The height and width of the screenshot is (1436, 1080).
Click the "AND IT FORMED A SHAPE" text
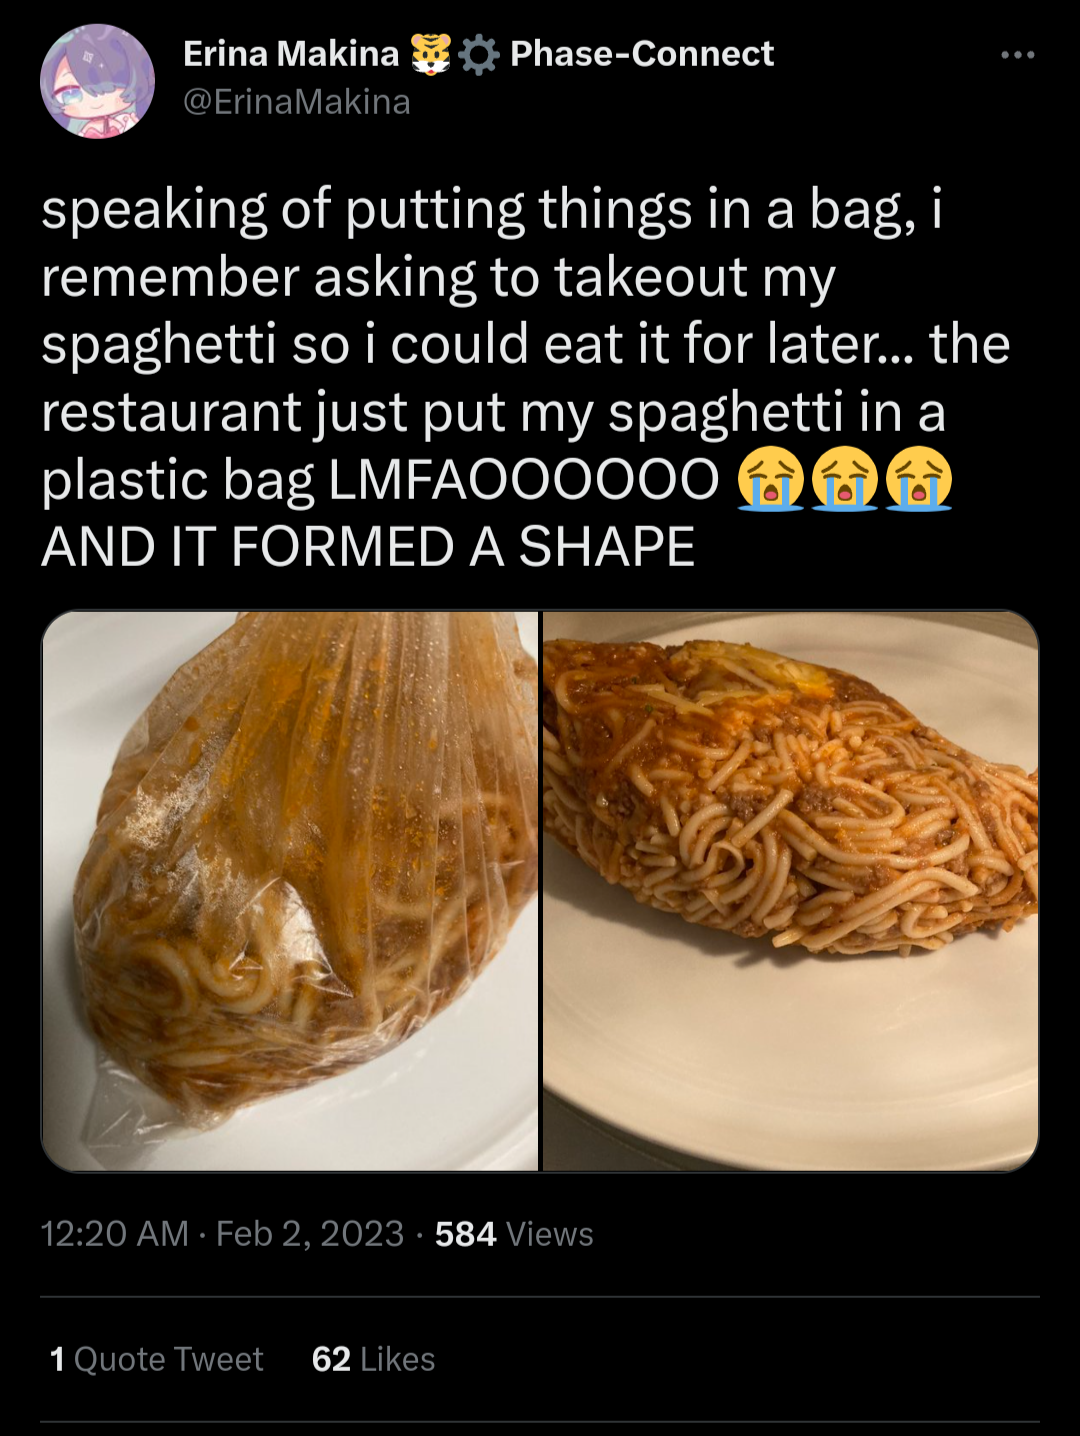[368, 547]
